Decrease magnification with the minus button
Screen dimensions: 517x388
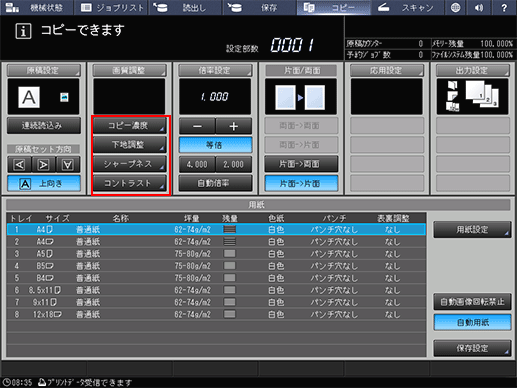tap(197, 126)
